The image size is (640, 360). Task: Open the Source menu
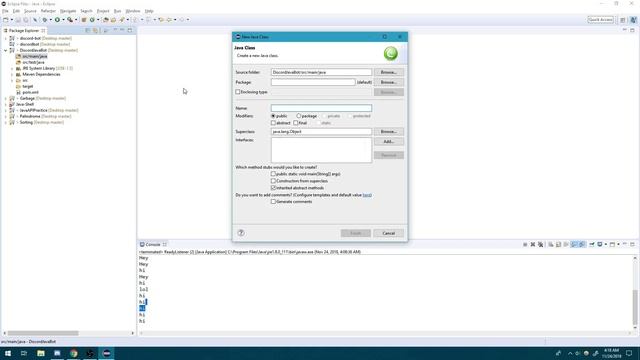[x=30, y=11]
